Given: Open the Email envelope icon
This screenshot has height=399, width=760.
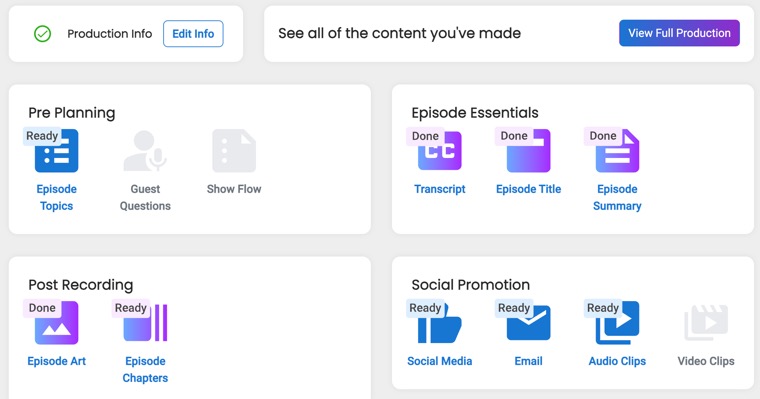Looking at the screenshot, I should coord(528,323).
